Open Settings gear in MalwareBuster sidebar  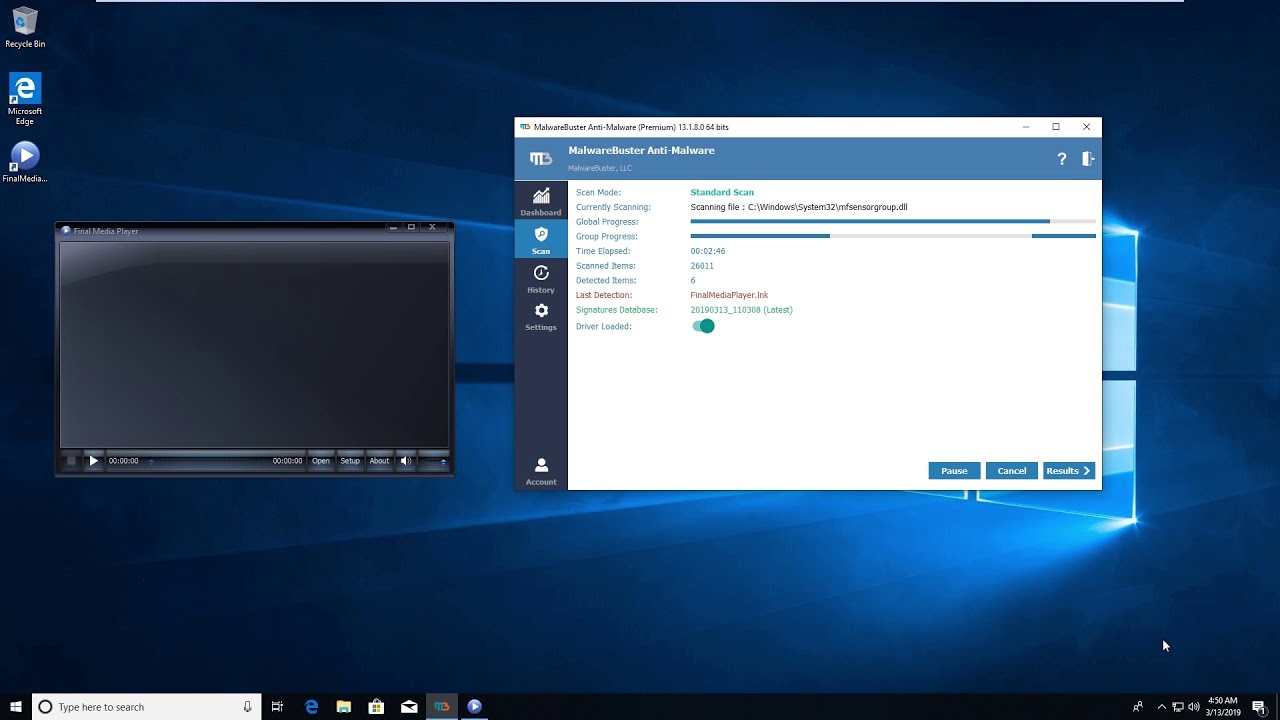541,317
